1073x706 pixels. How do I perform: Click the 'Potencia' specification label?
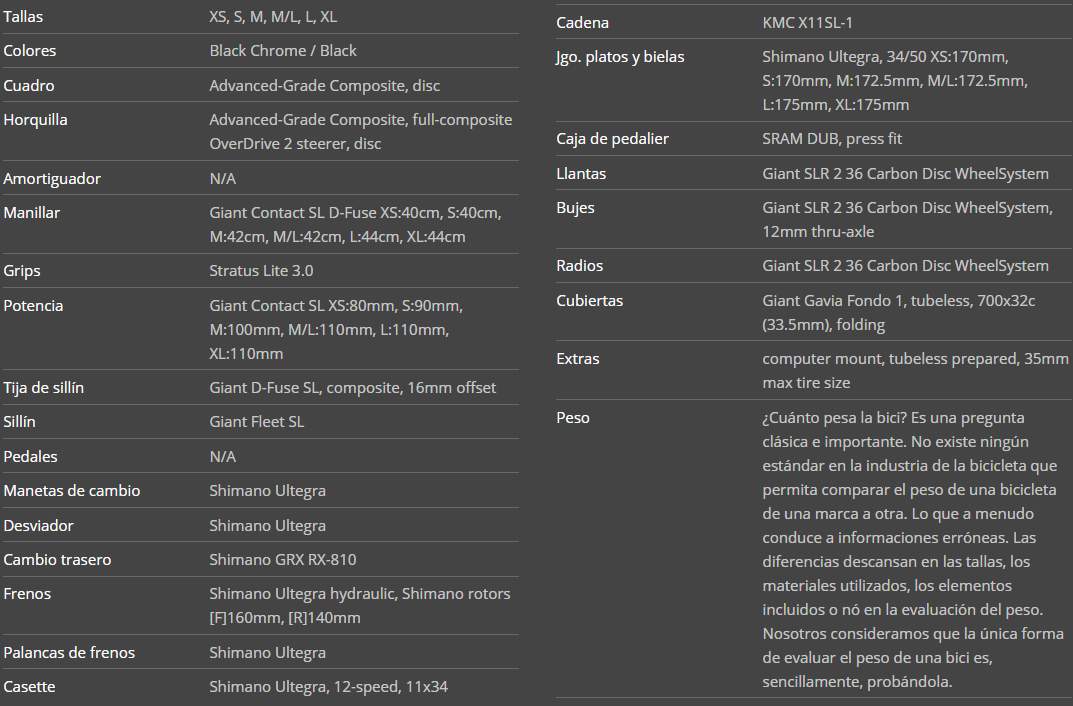click(33, 306)
